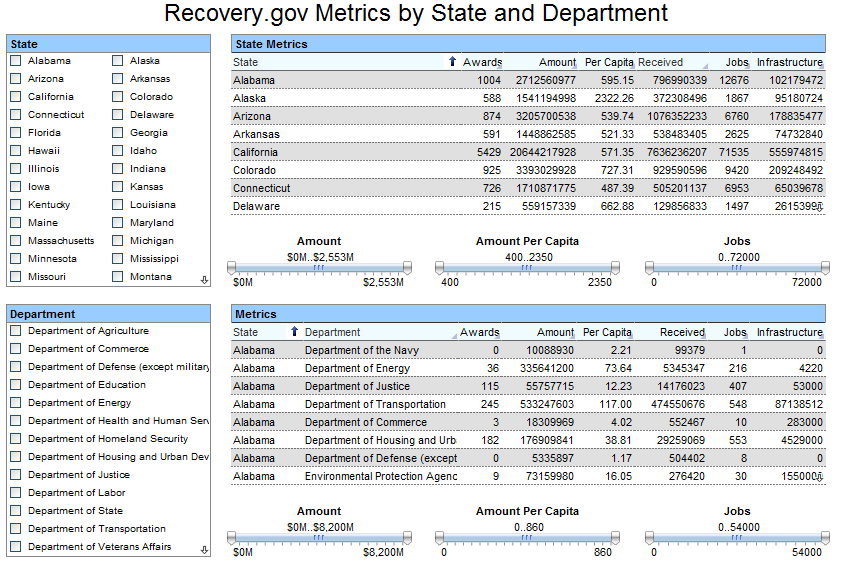The height and width of the screenshot is (578, 848).
Task: Click the Department panel header
Action: pyautogui.click(x=108, y=314)
